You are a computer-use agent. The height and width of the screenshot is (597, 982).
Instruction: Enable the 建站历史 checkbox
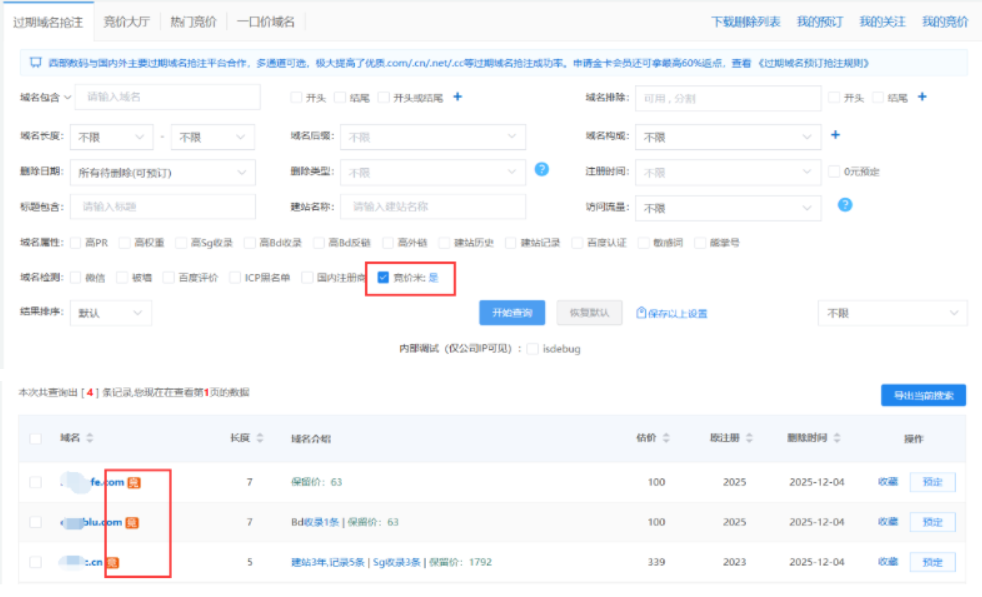click(x=444, y=243)
